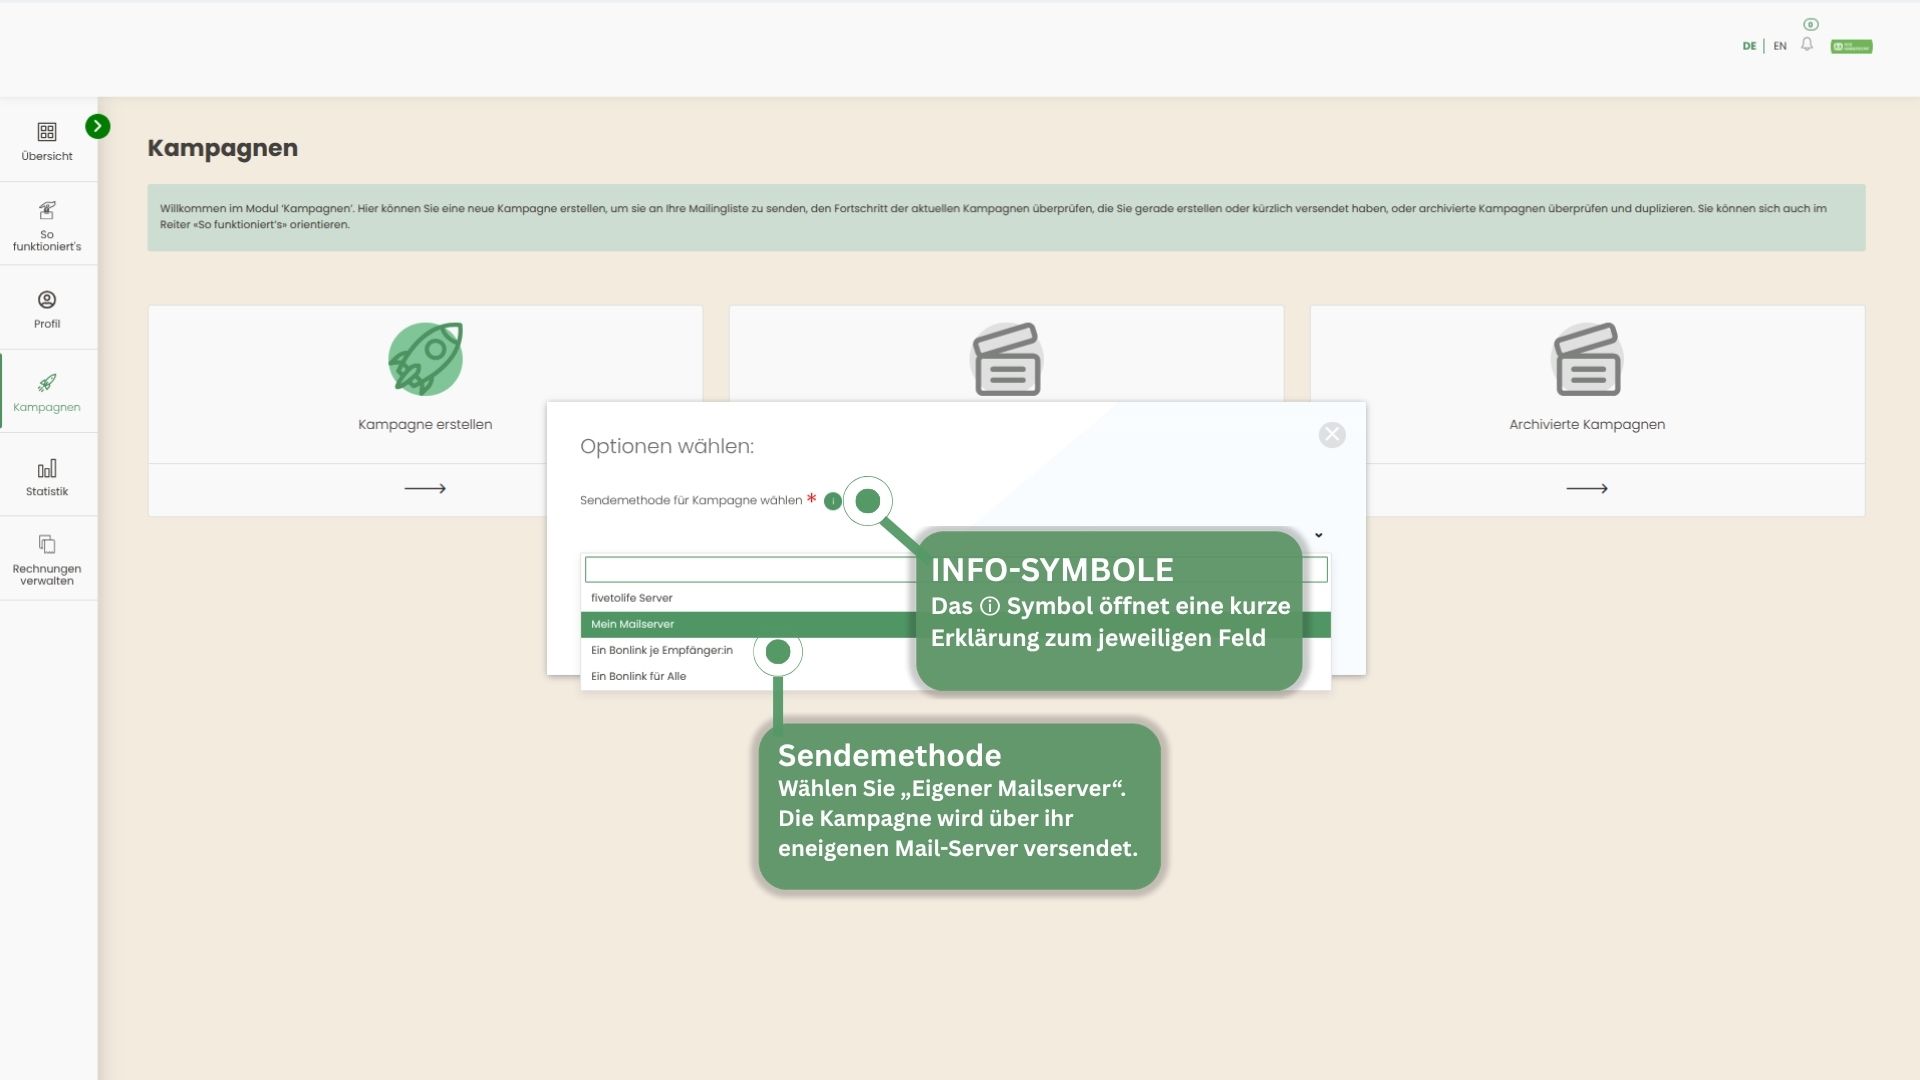Image resolution: width=1920 pixels, height=1080 pixels.
Task: Open the So funktioniert's guide icon
Action: pos(47,210)
